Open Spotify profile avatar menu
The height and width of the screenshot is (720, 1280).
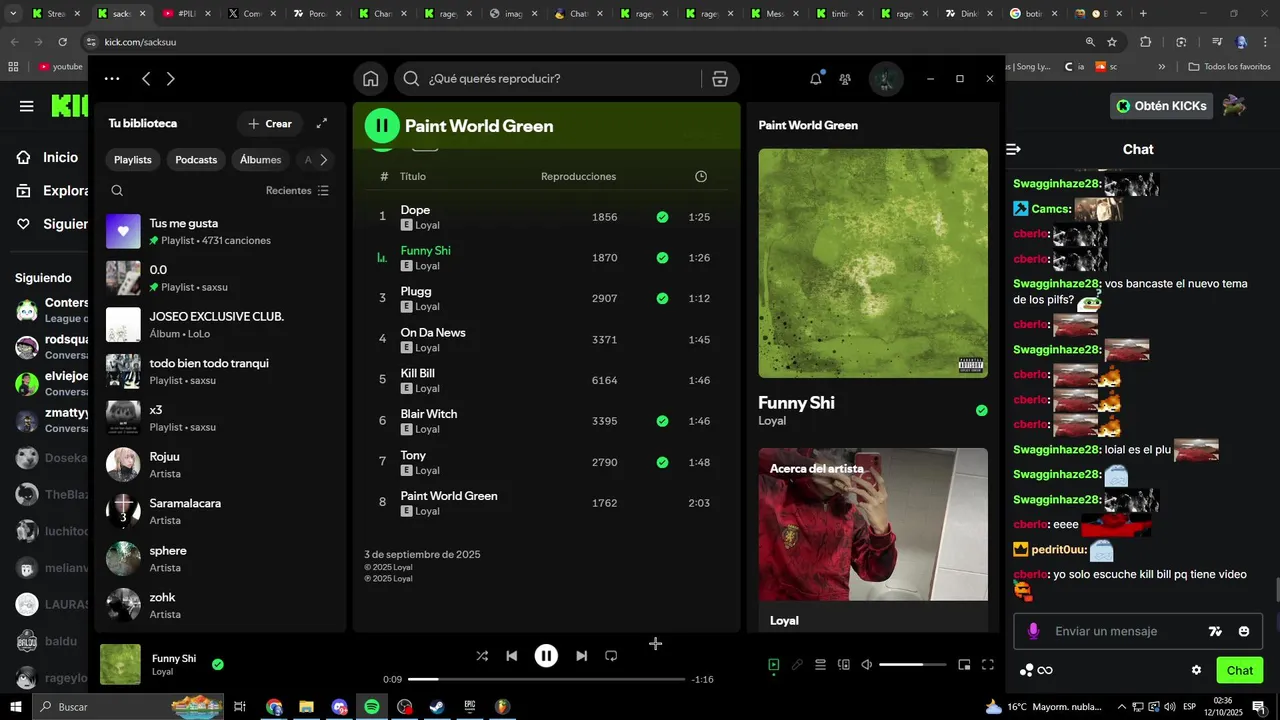coord(886,79)
